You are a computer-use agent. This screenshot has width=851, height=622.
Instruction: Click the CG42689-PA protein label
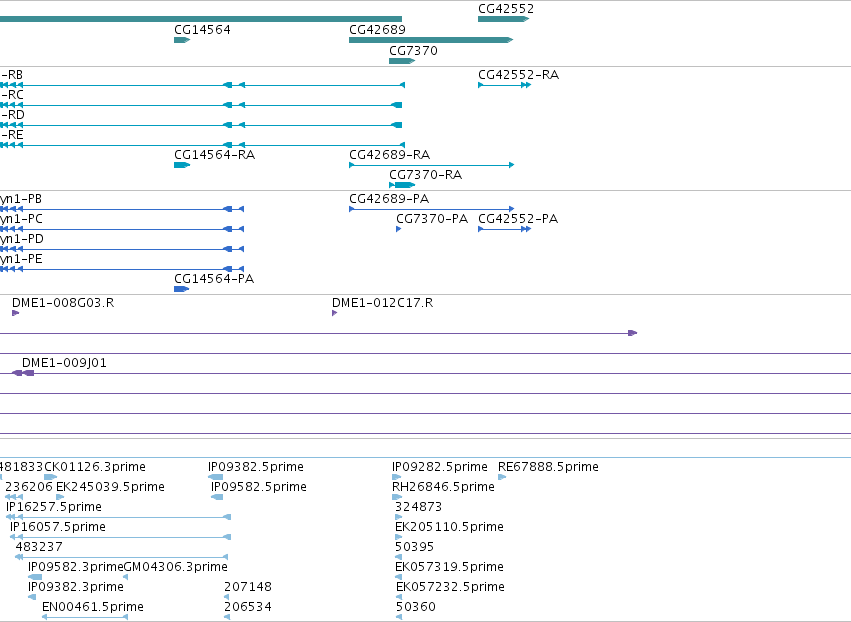[389, 199]
